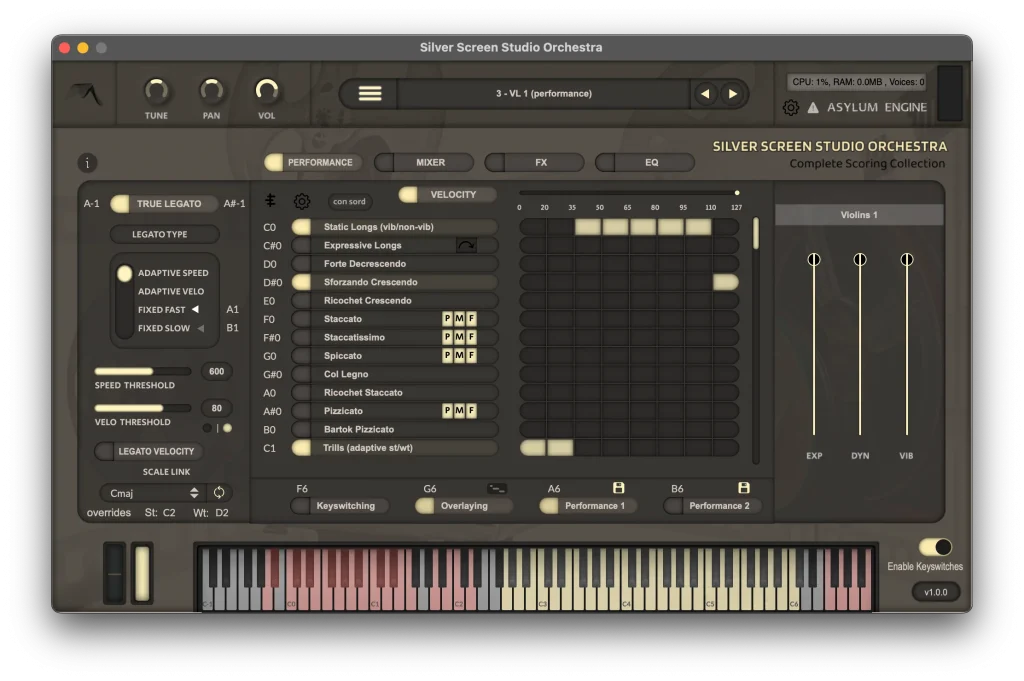
Task: Select the F dynamic for Spiccato
Action: pyautogui.click(x=471, y=355)
